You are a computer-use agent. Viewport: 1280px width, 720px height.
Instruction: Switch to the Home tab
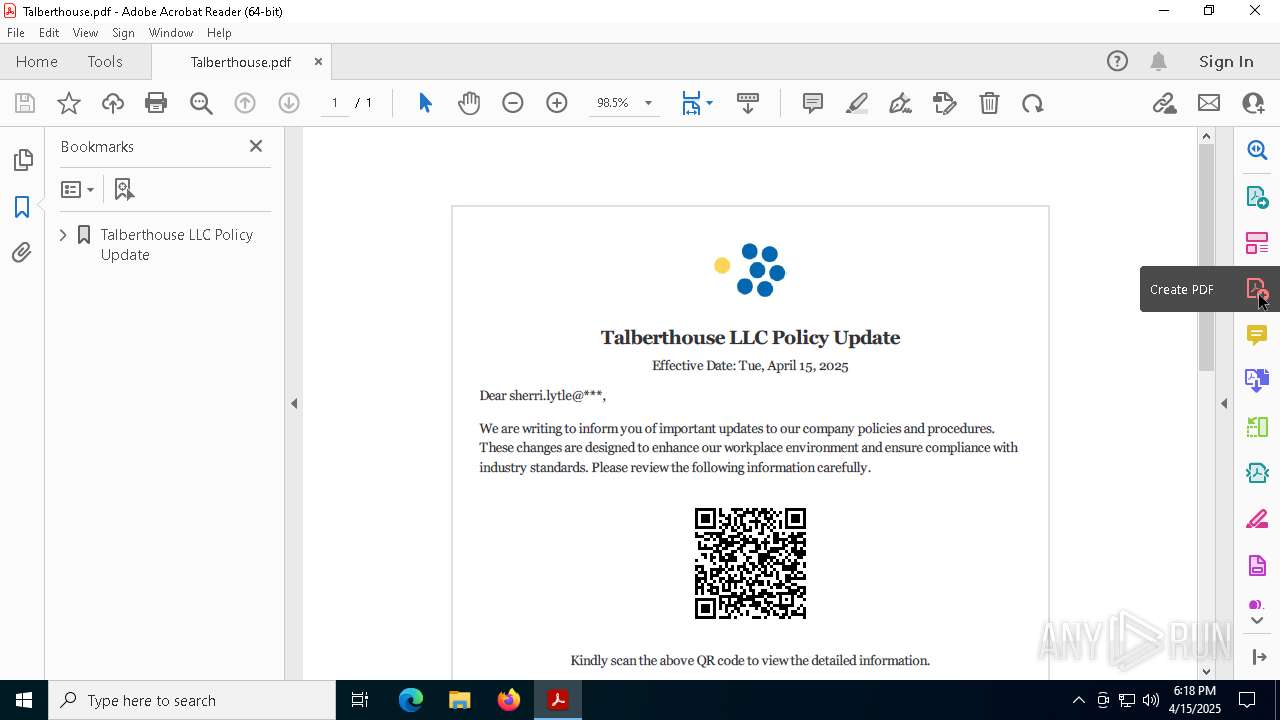point(37,62)
